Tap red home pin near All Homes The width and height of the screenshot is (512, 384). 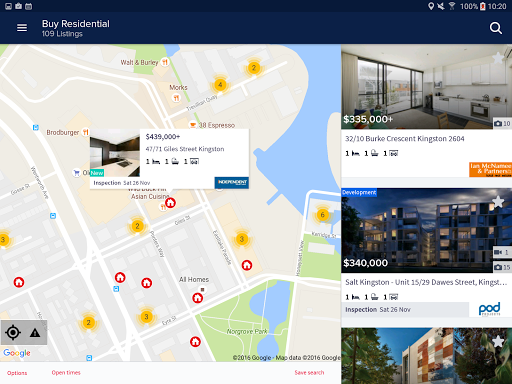tap(198, 298)
